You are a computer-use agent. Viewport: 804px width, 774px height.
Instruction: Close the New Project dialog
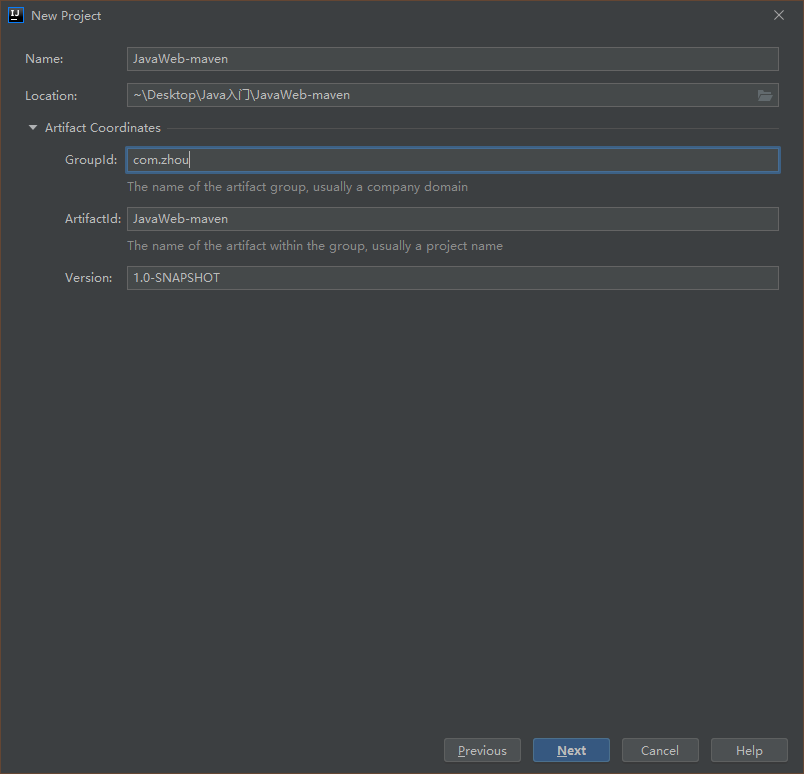tap(779, 15)
